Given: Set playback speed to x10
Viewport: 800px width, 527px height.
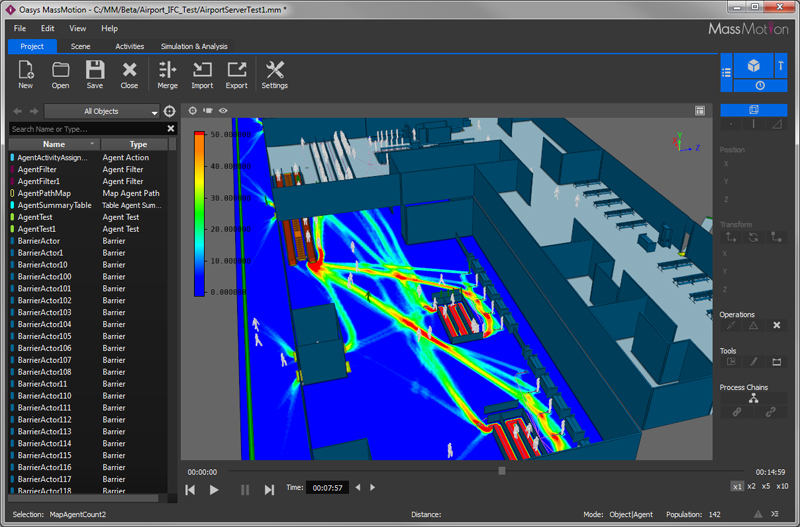Looking at the screenshot, I should click(x=782, y=487).
